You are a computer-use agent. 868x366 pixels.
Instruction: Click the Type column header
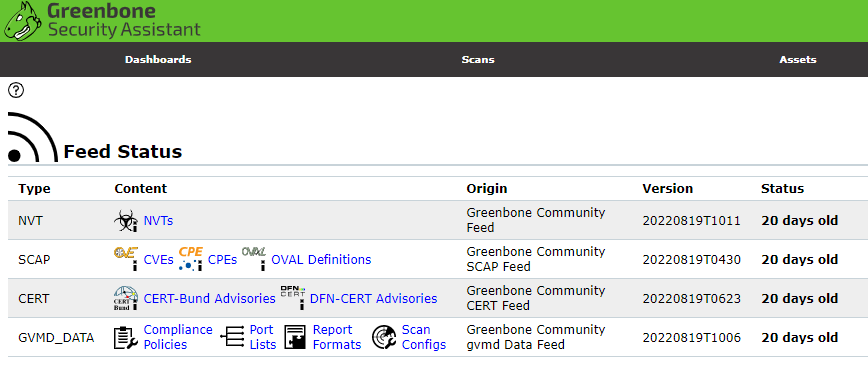tap(34, 189)
